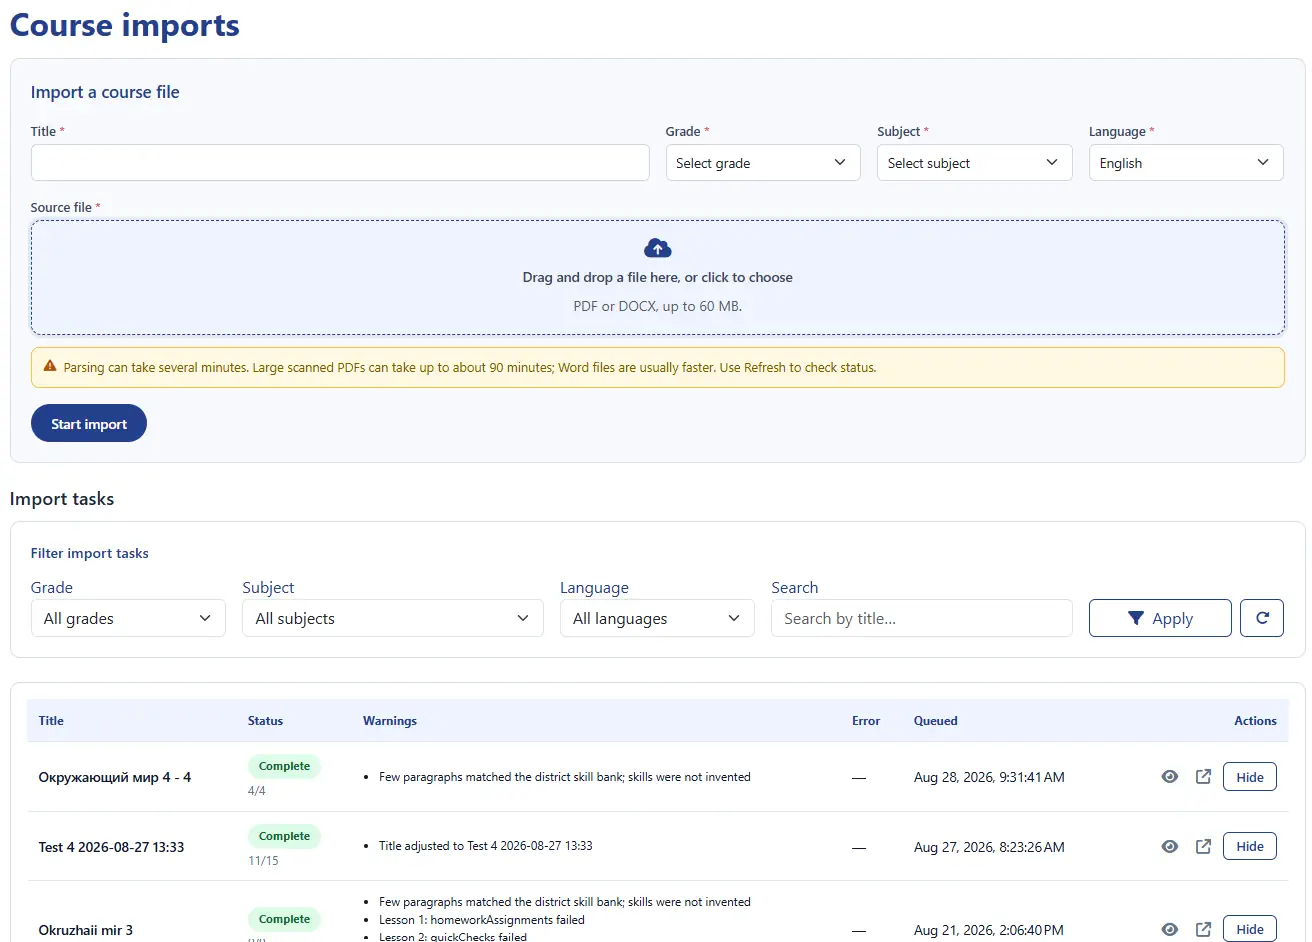
Task: Open the Select subject dropdown
Action: 975,163
